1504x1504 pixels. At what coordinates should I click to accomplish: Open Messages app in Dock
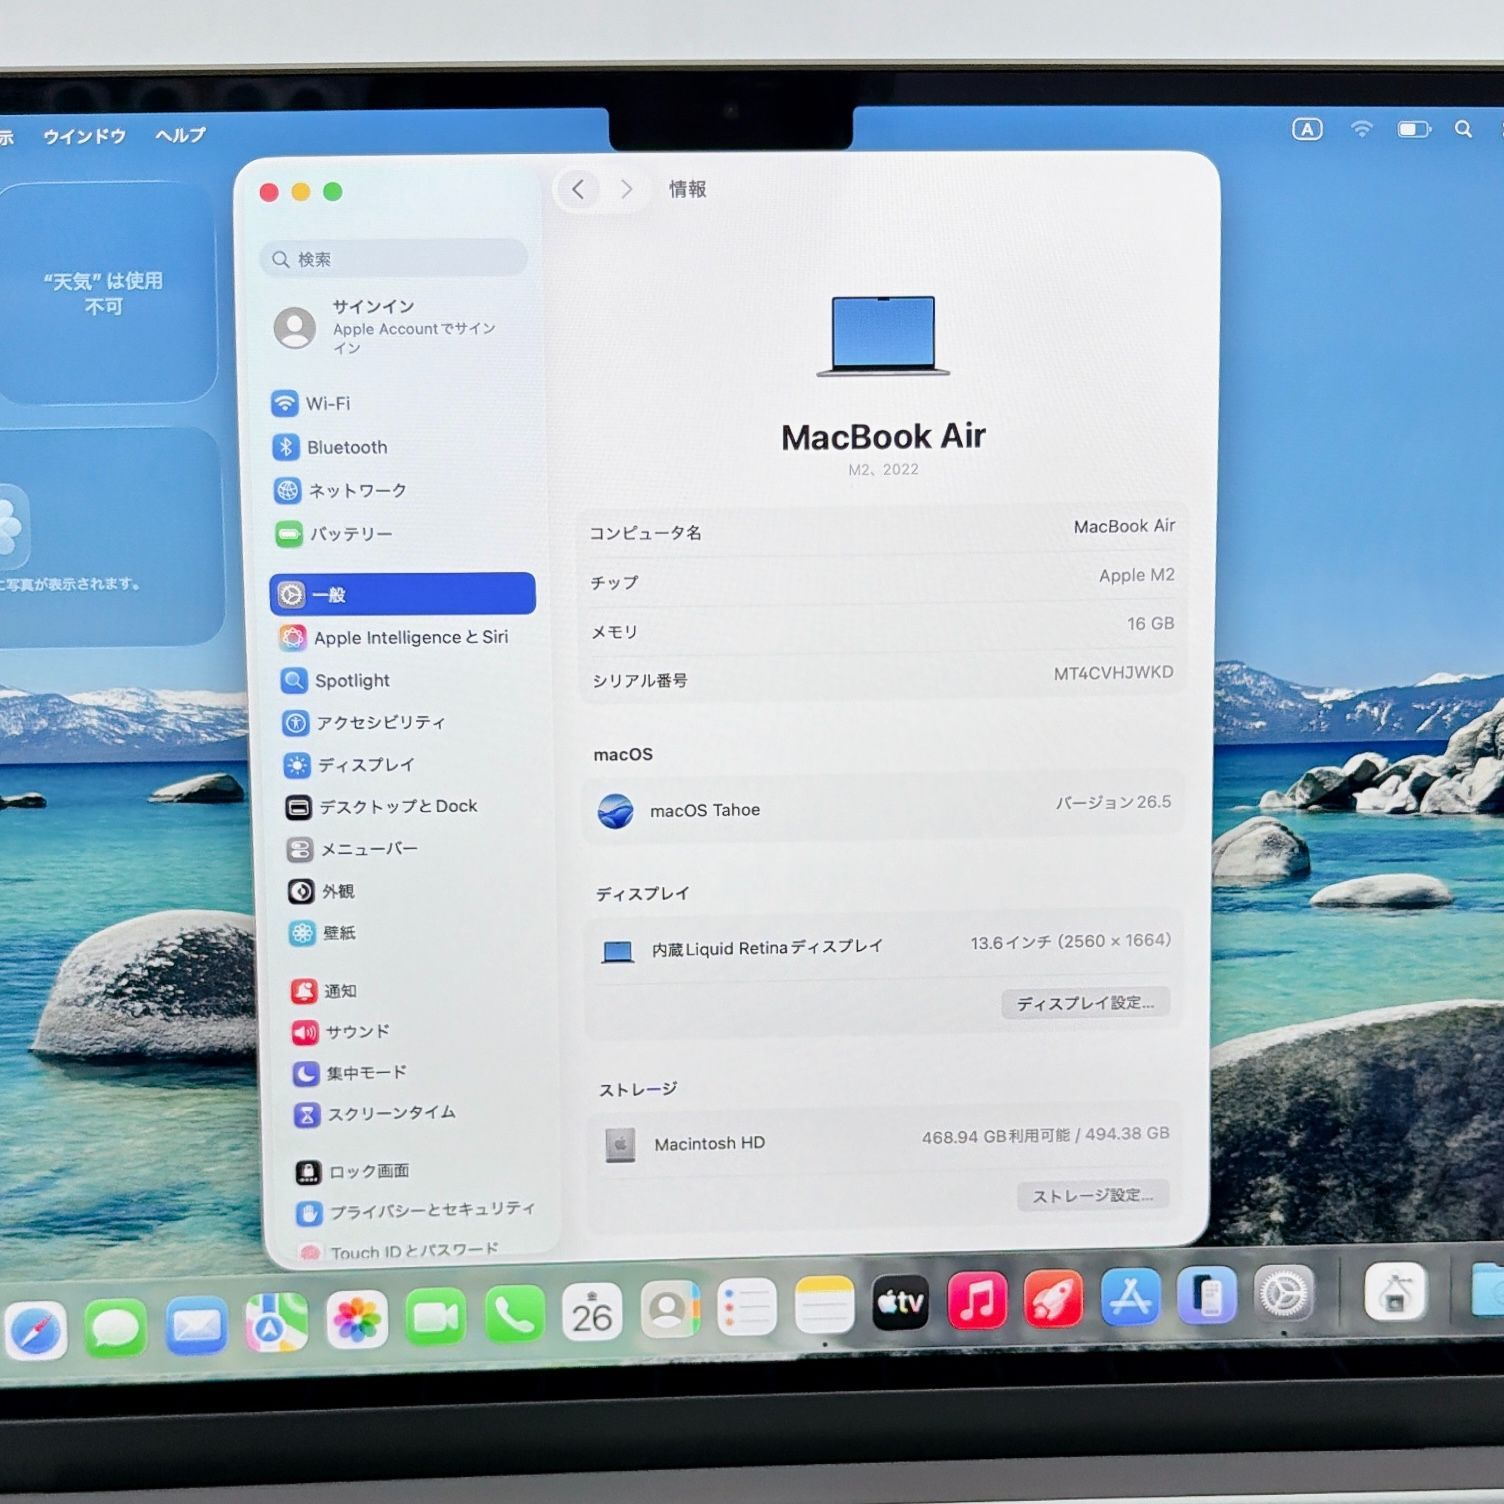[116, 1329]
